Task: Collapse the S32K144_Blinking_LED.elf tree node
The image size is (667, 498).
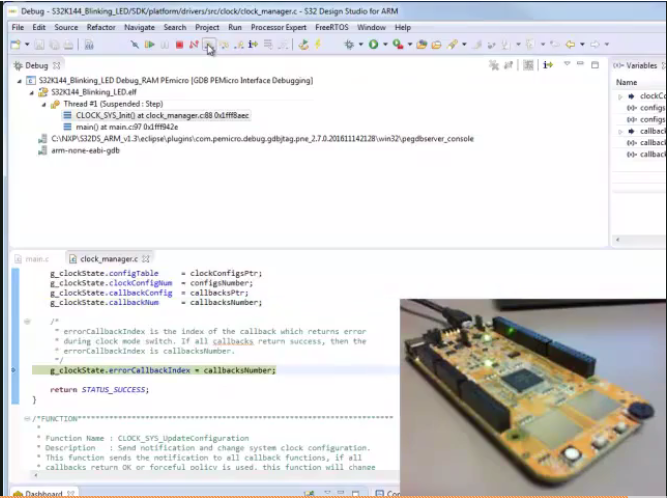Action: pos(31,92)
